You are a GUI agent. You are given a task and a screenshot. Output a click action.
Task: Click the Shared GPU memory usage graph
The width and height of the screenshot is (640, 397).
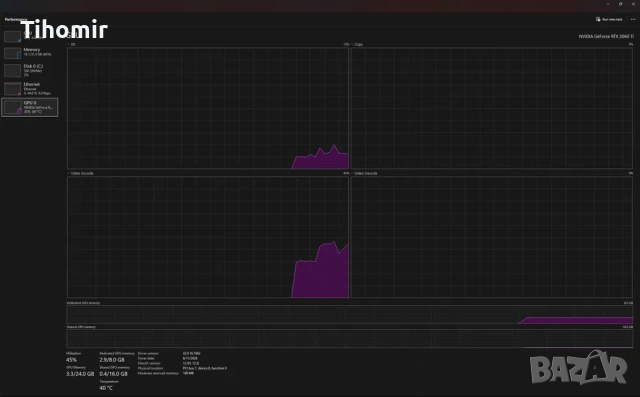[x=350, y=339]
